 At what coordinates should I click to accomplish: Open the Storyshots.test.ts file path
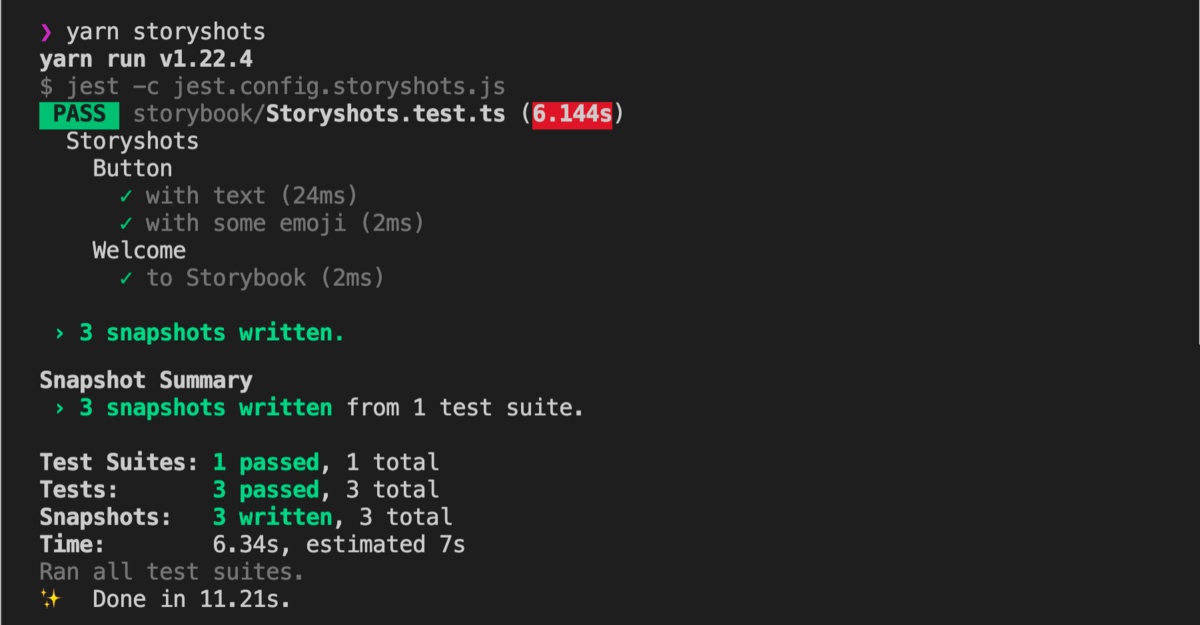(x=319, y=114)
